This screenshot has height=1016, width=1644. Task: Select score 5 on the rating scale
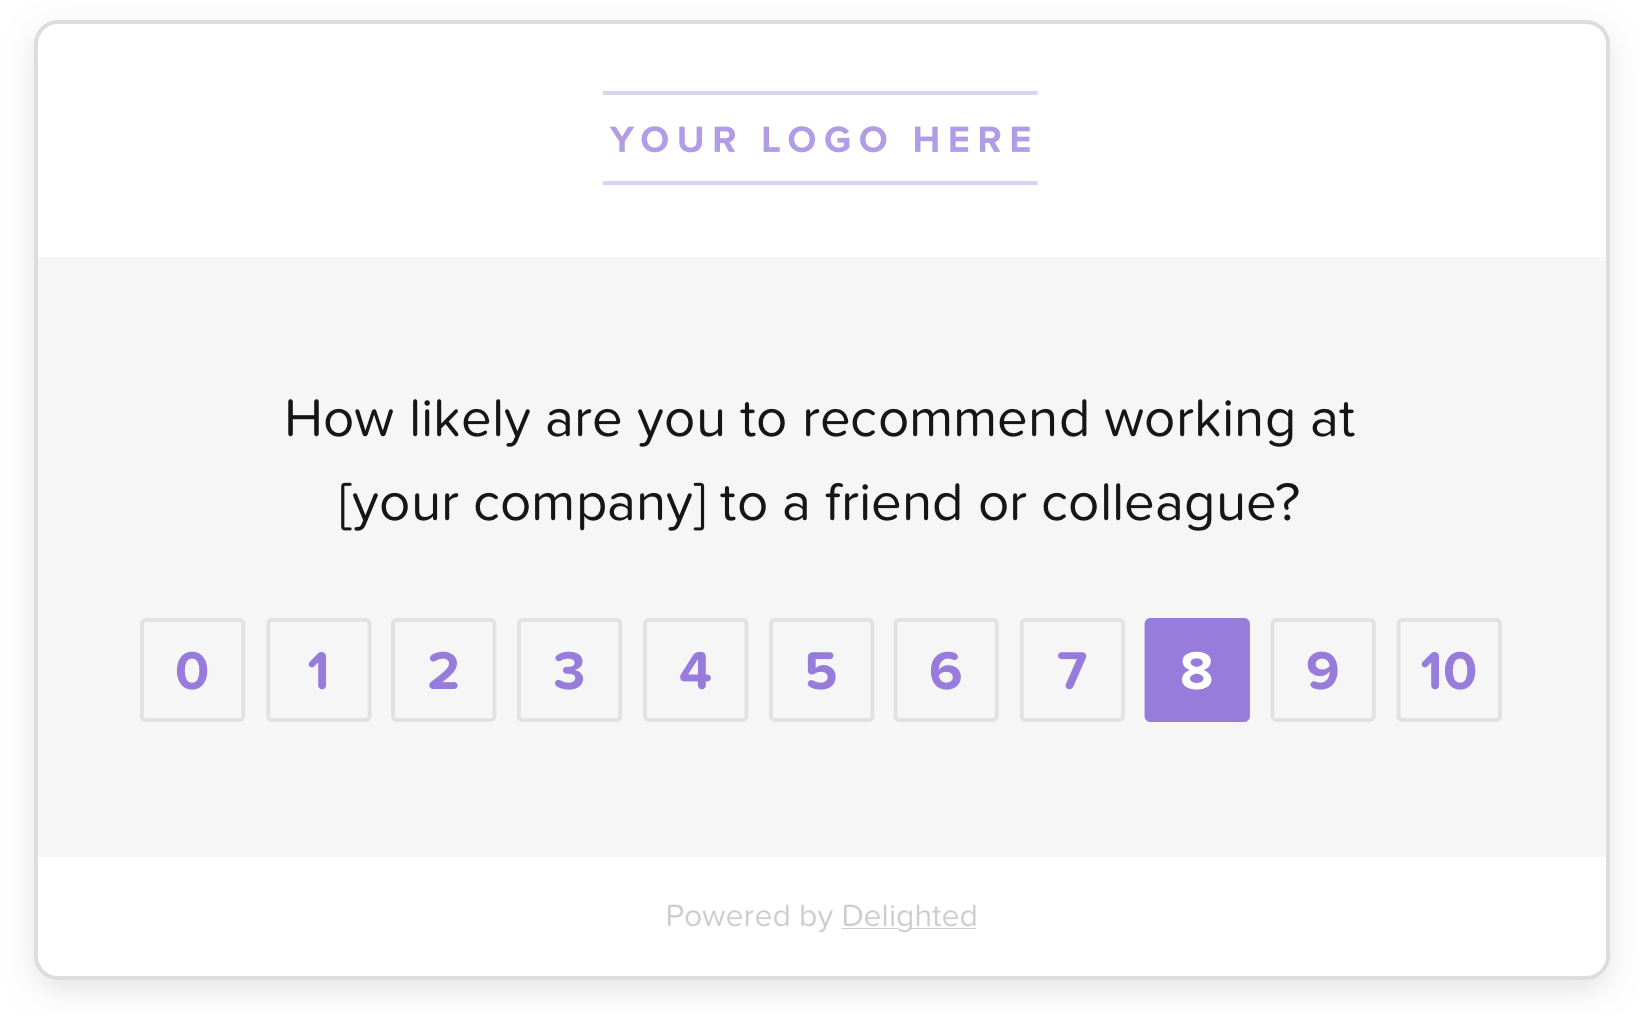tap(821, 670)
